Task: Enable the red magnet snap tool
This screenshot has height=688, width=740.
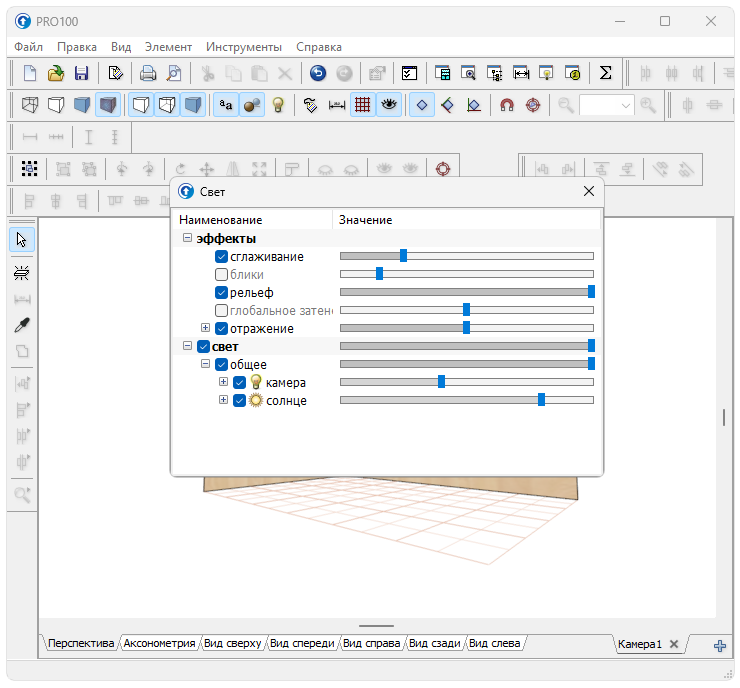Action: pyautogui.click(x=507, y=105)
